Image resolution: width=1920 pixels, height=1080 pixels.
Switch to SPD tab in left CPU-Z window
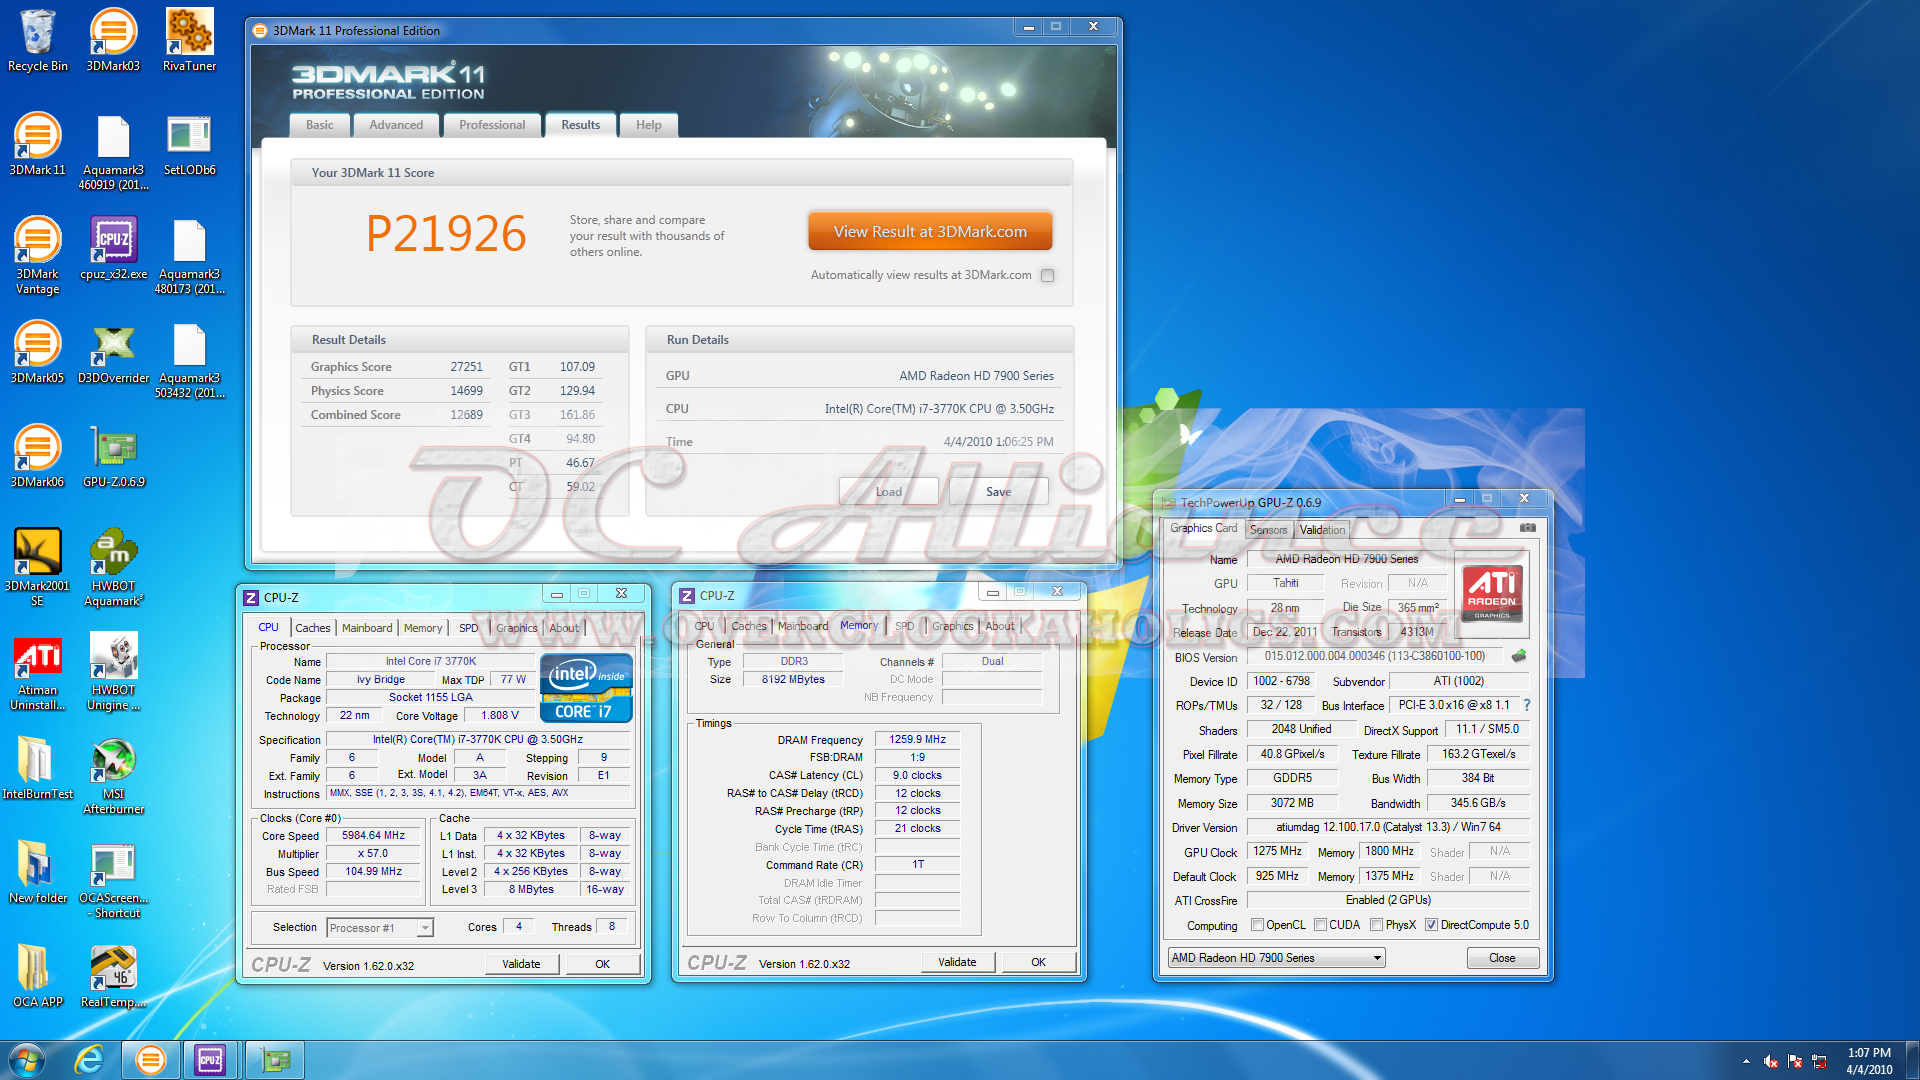(x=468, y=628)
